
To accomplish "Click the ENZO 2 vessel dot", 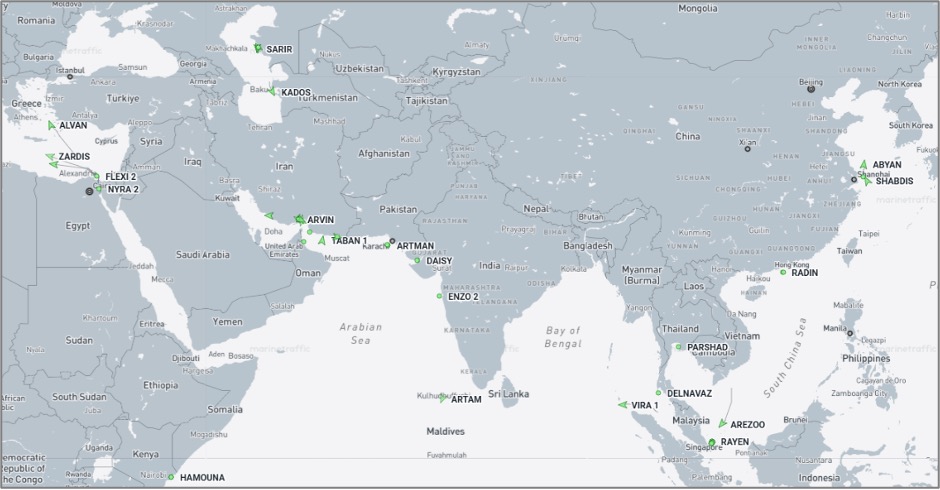I will (x=439, y=296).
